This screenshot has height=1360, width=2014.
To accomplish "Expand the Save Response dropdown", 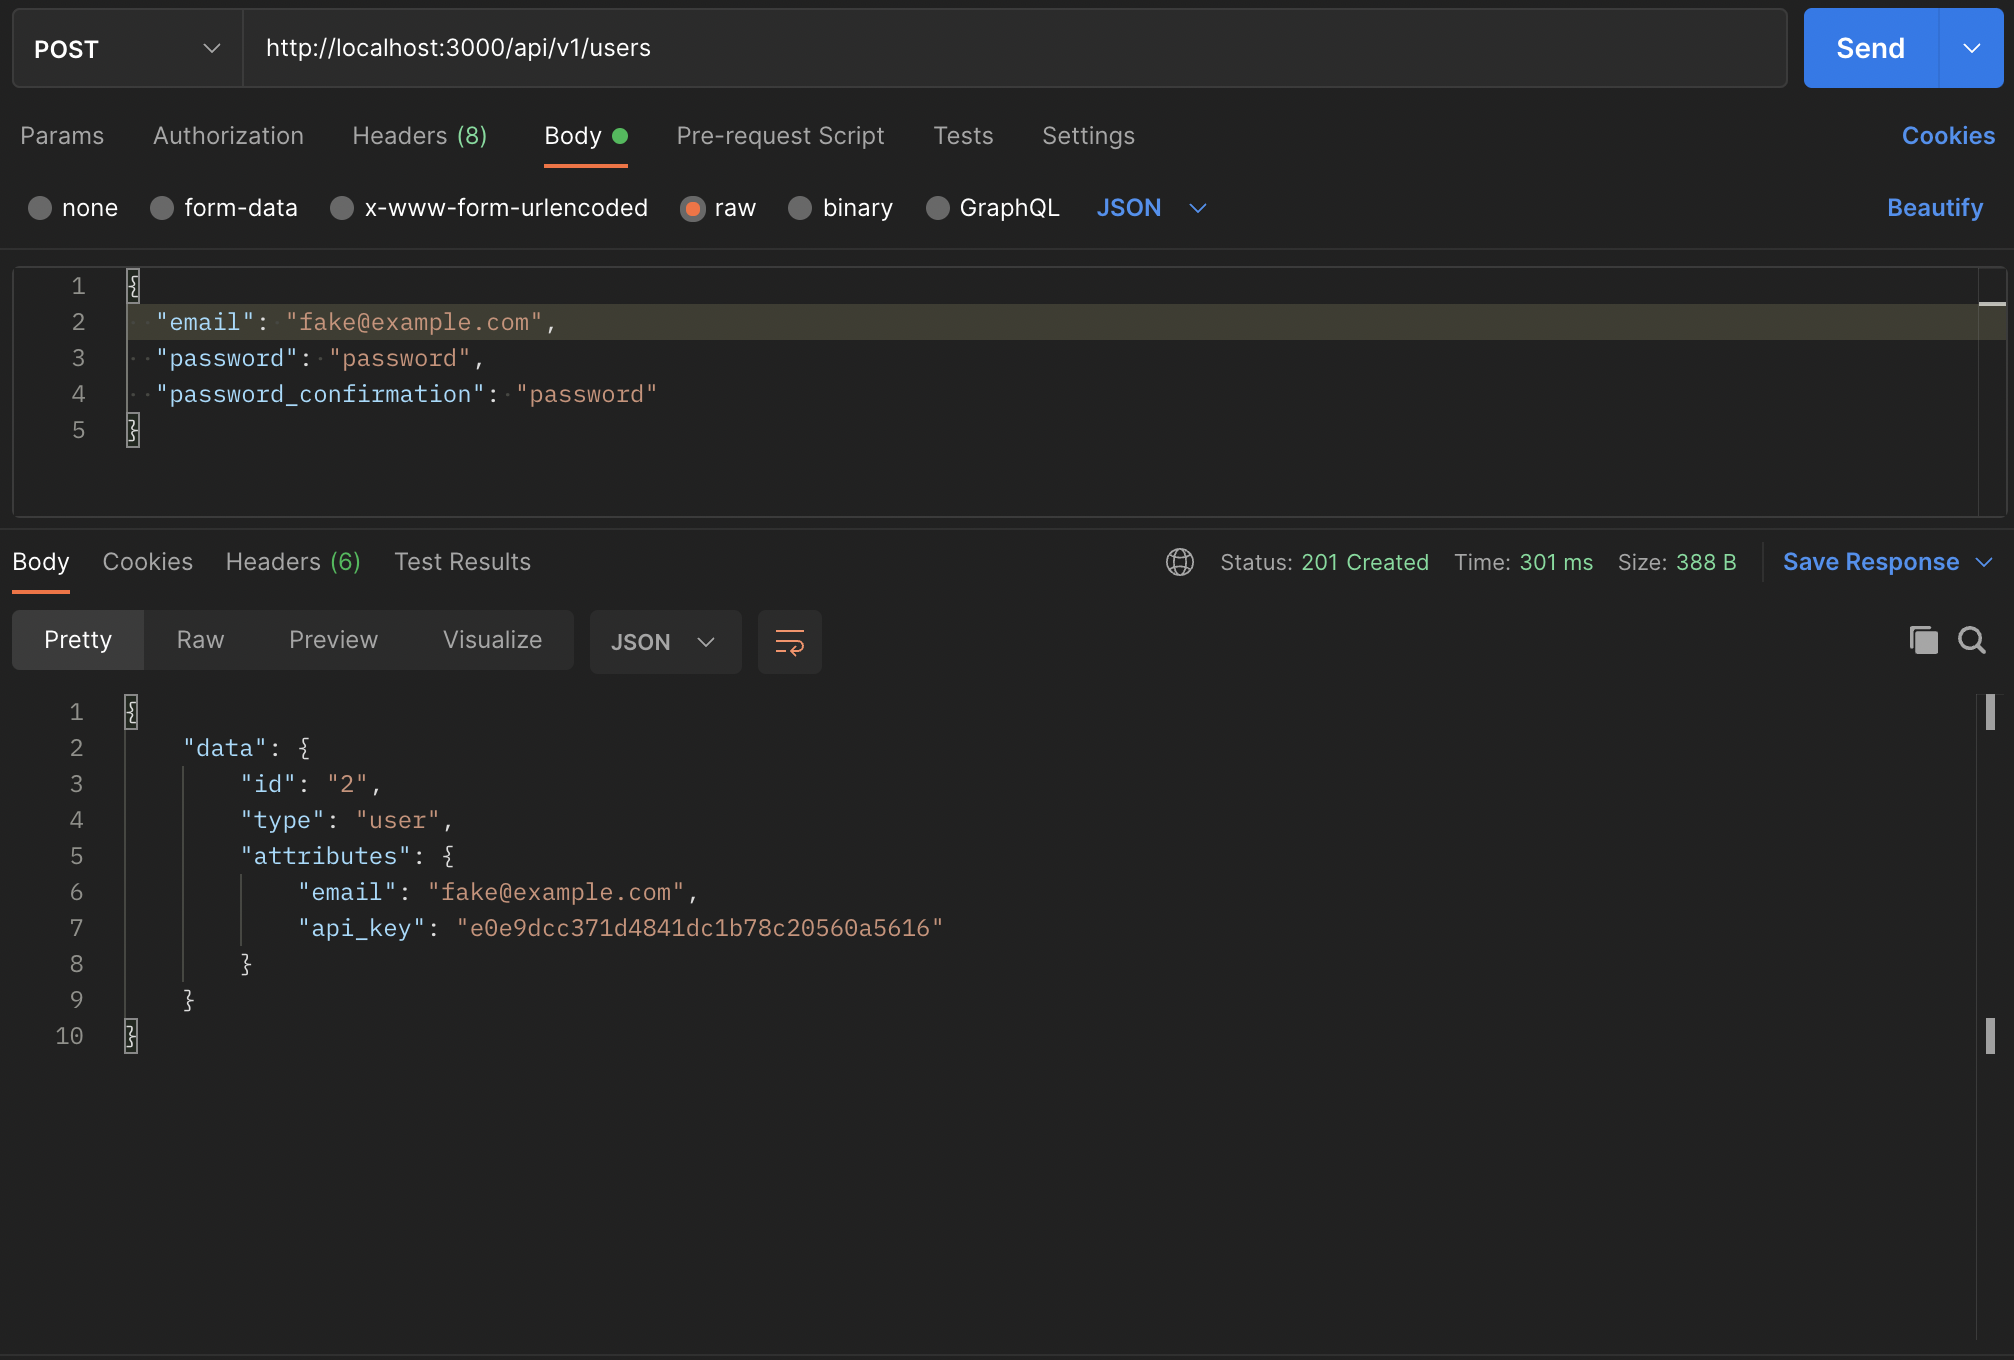I will (x=1985, y=562).
